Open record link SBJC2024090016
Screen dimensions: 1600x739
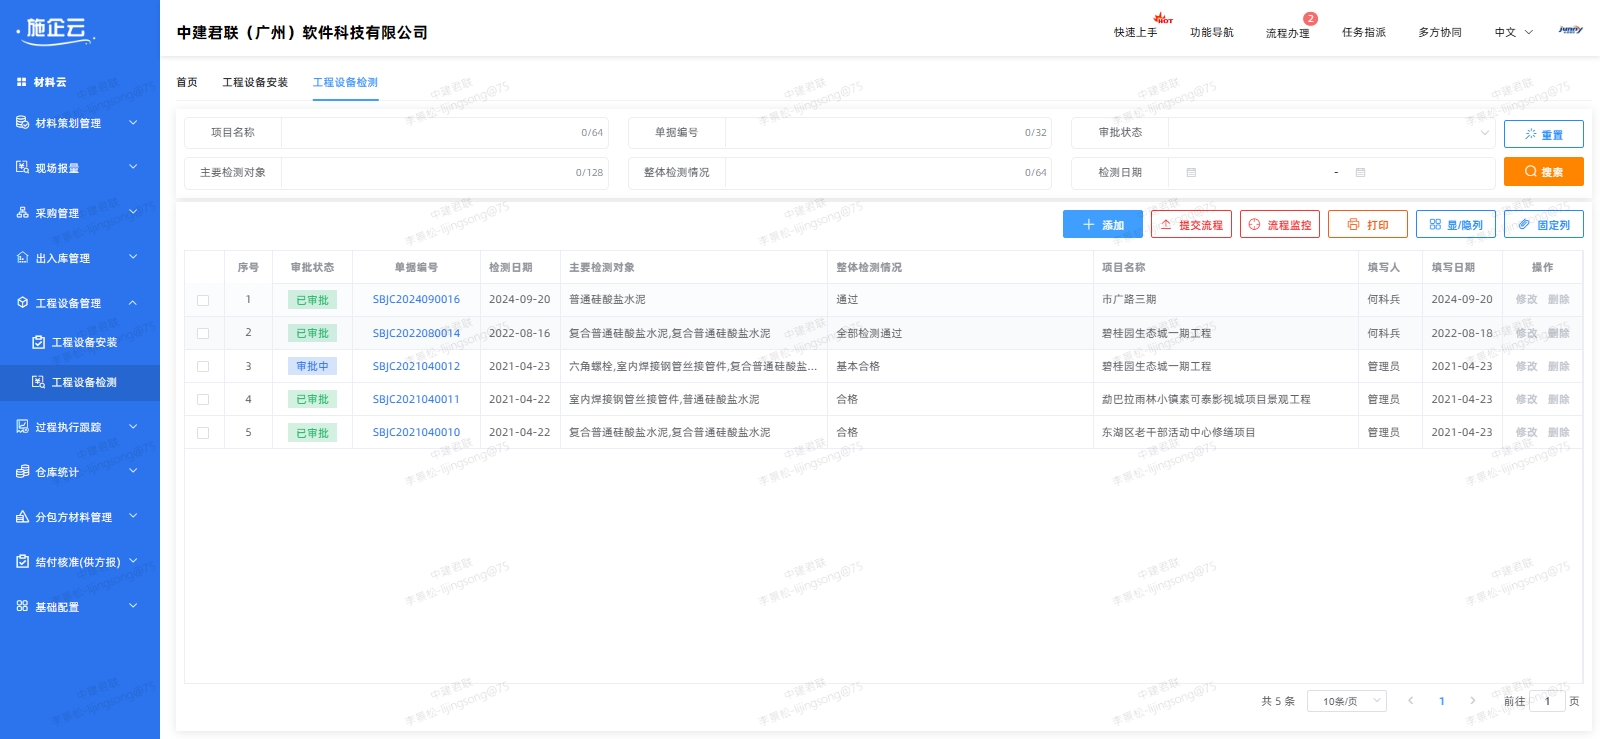click(416, 300)
